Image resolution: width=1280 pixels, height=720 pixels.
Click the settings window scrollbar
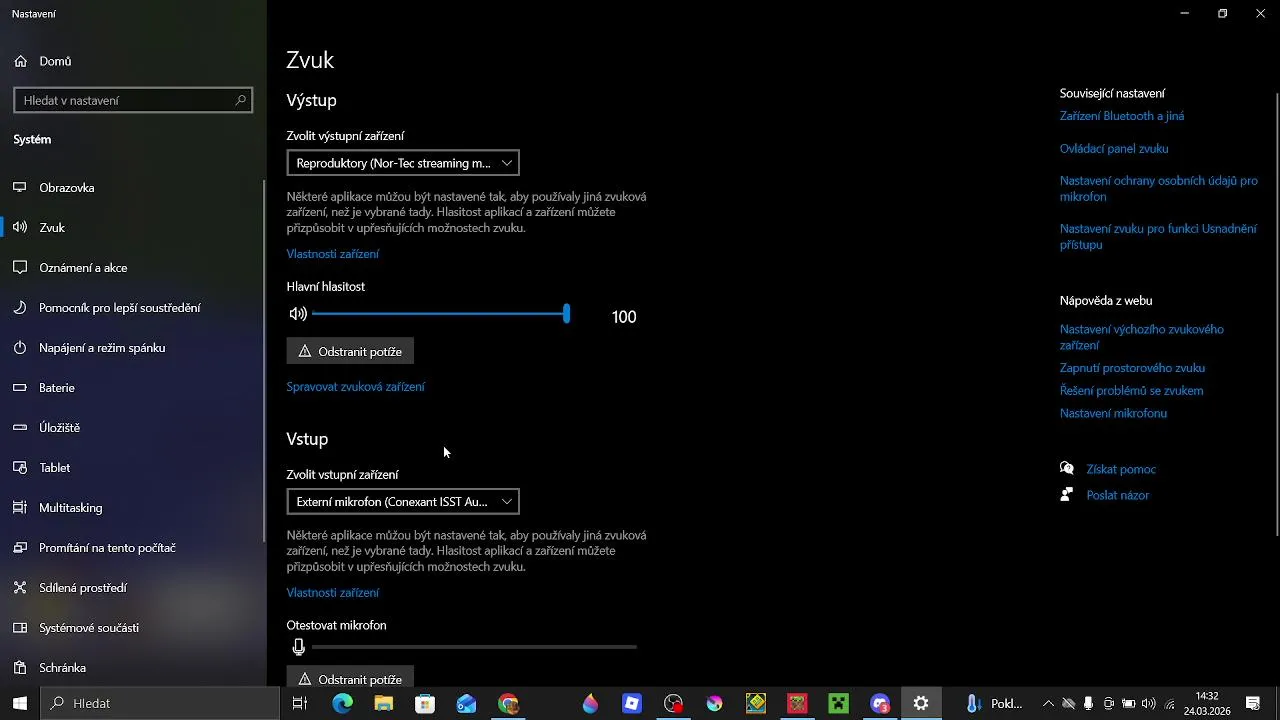(x=1276, y=315)
